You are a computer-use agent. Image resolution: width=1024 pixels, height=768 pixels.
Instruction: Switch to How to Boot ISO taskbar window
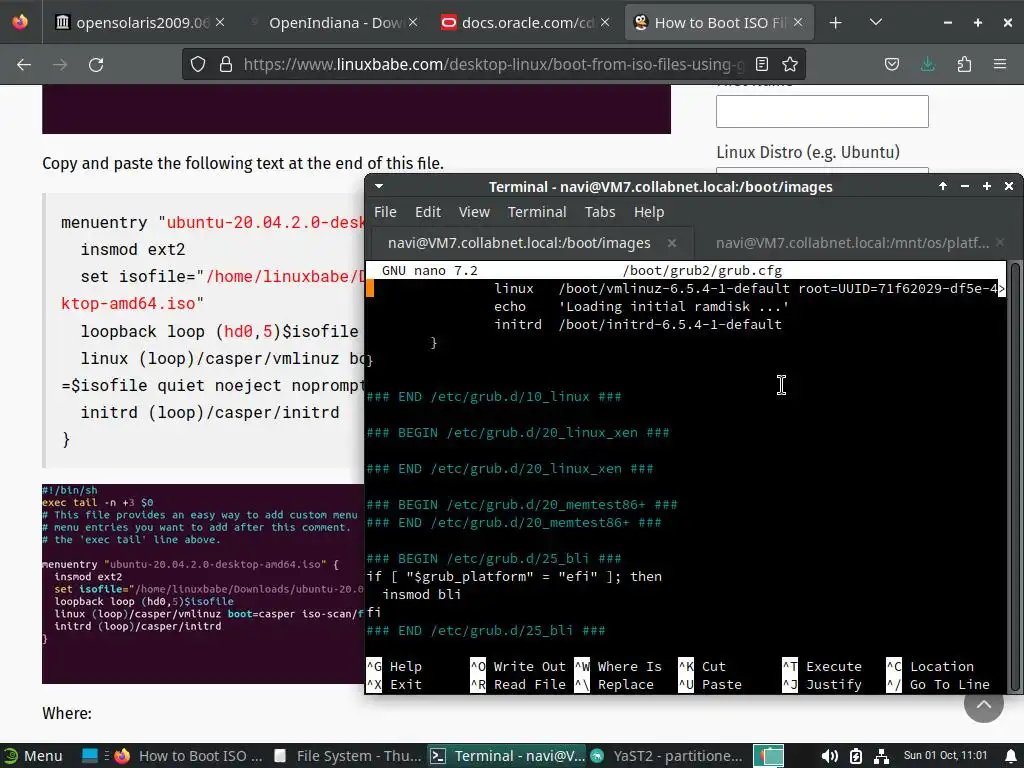click(x=188, y=756)
